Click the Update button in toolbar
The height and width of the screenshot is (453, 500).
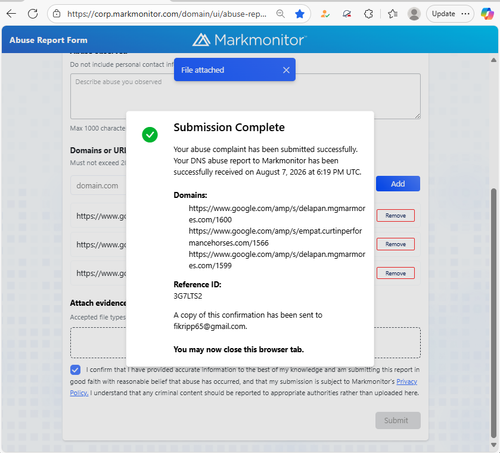click(443, 14)
